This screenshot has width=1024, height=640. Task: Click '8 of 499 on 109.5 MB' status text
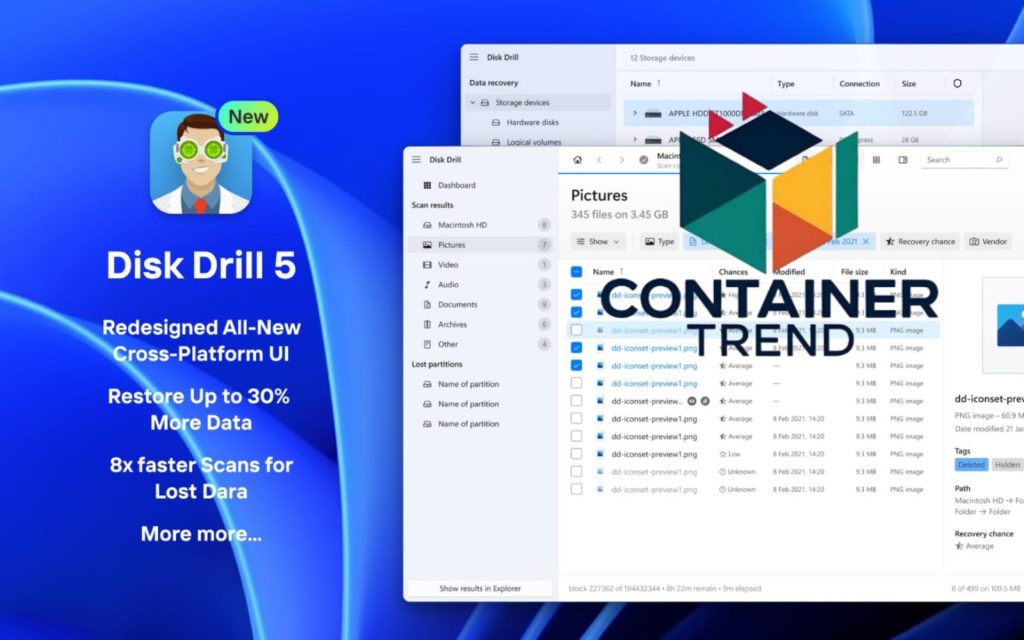pos(985,588)
